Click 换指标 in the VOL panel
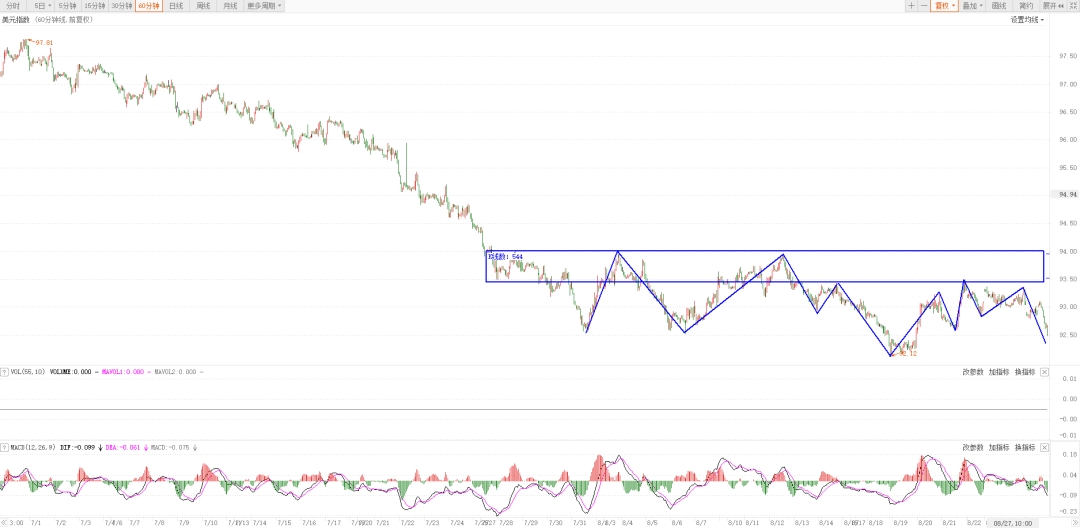The height and width of the screenshot is (528, 1080). [x=1025, y=372]
